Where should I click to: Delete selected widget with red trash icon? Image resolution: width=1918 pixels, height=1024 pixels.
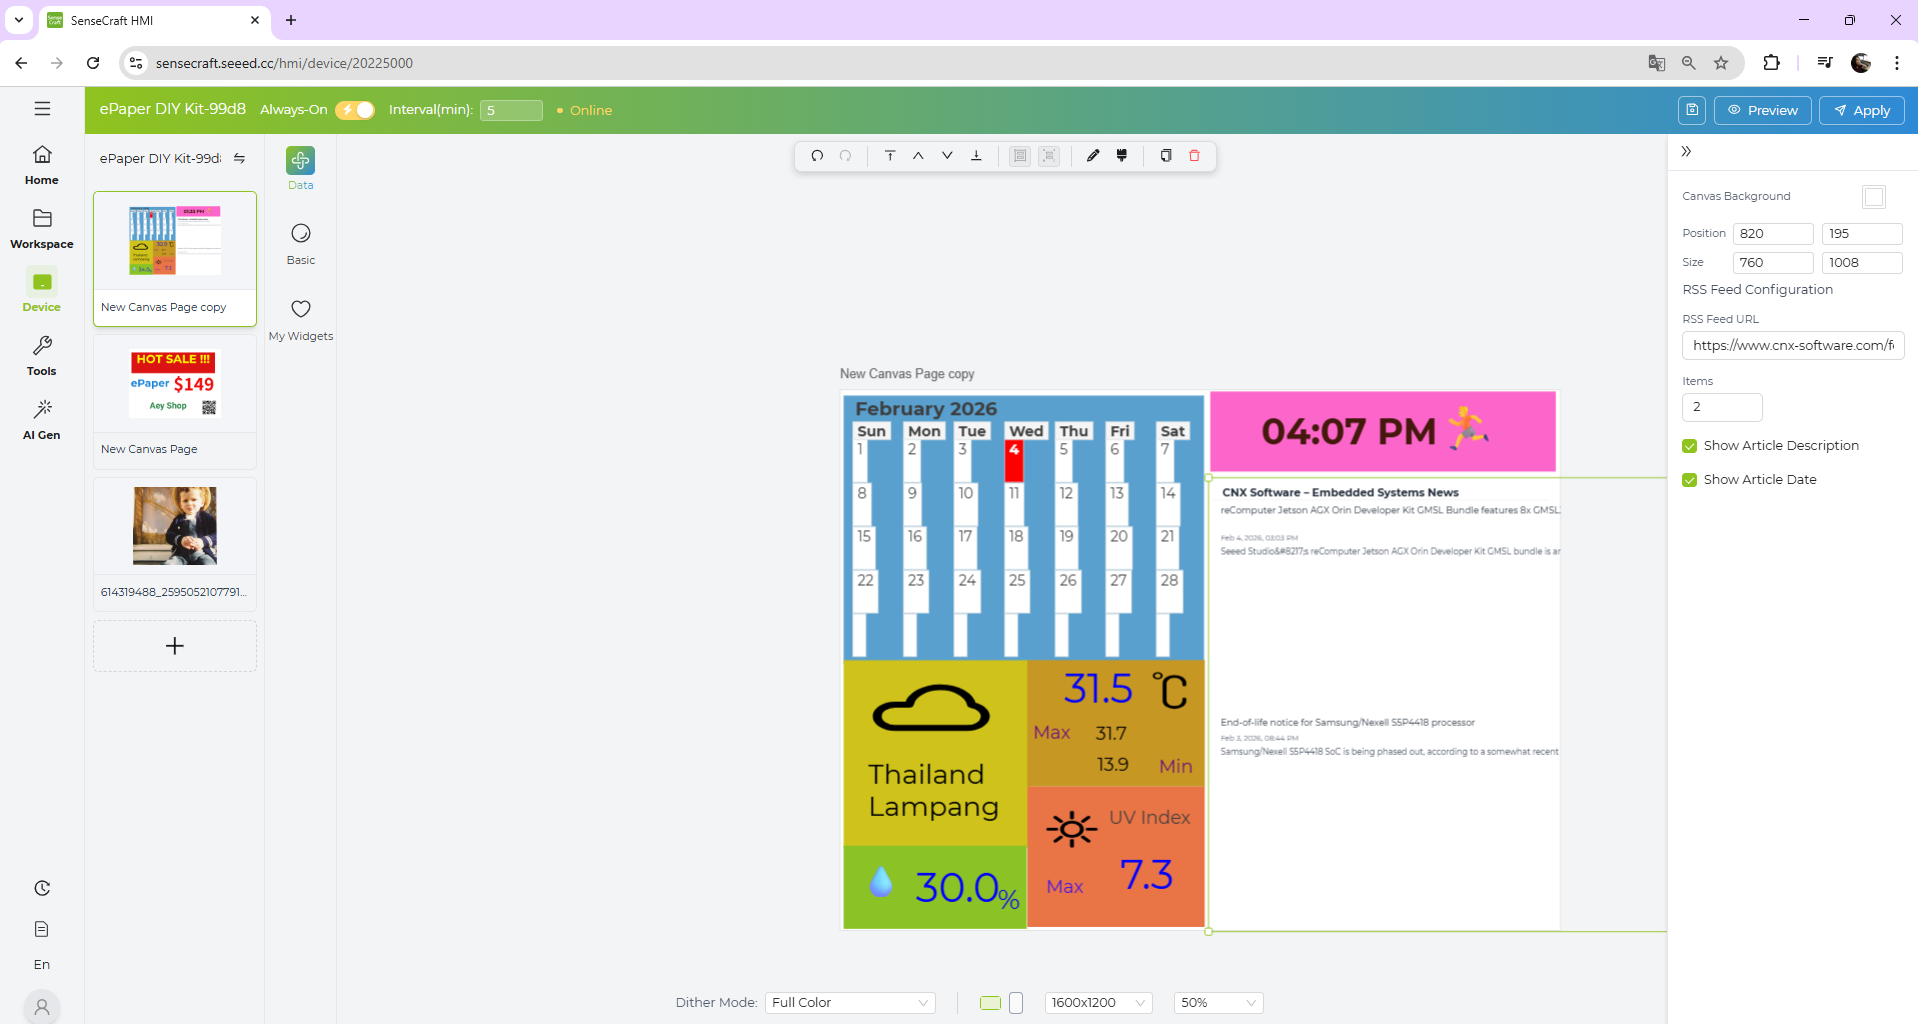(x=1194, y=156)
